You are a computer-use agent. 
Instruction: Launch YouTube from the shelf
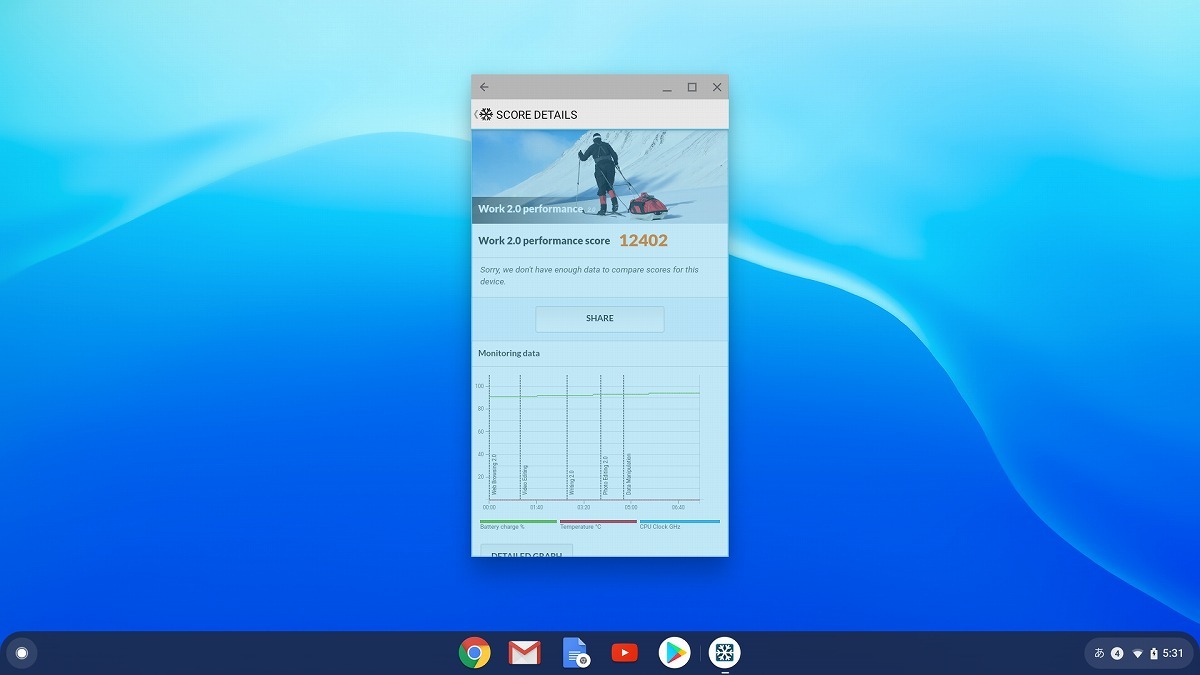coord(625,653)
